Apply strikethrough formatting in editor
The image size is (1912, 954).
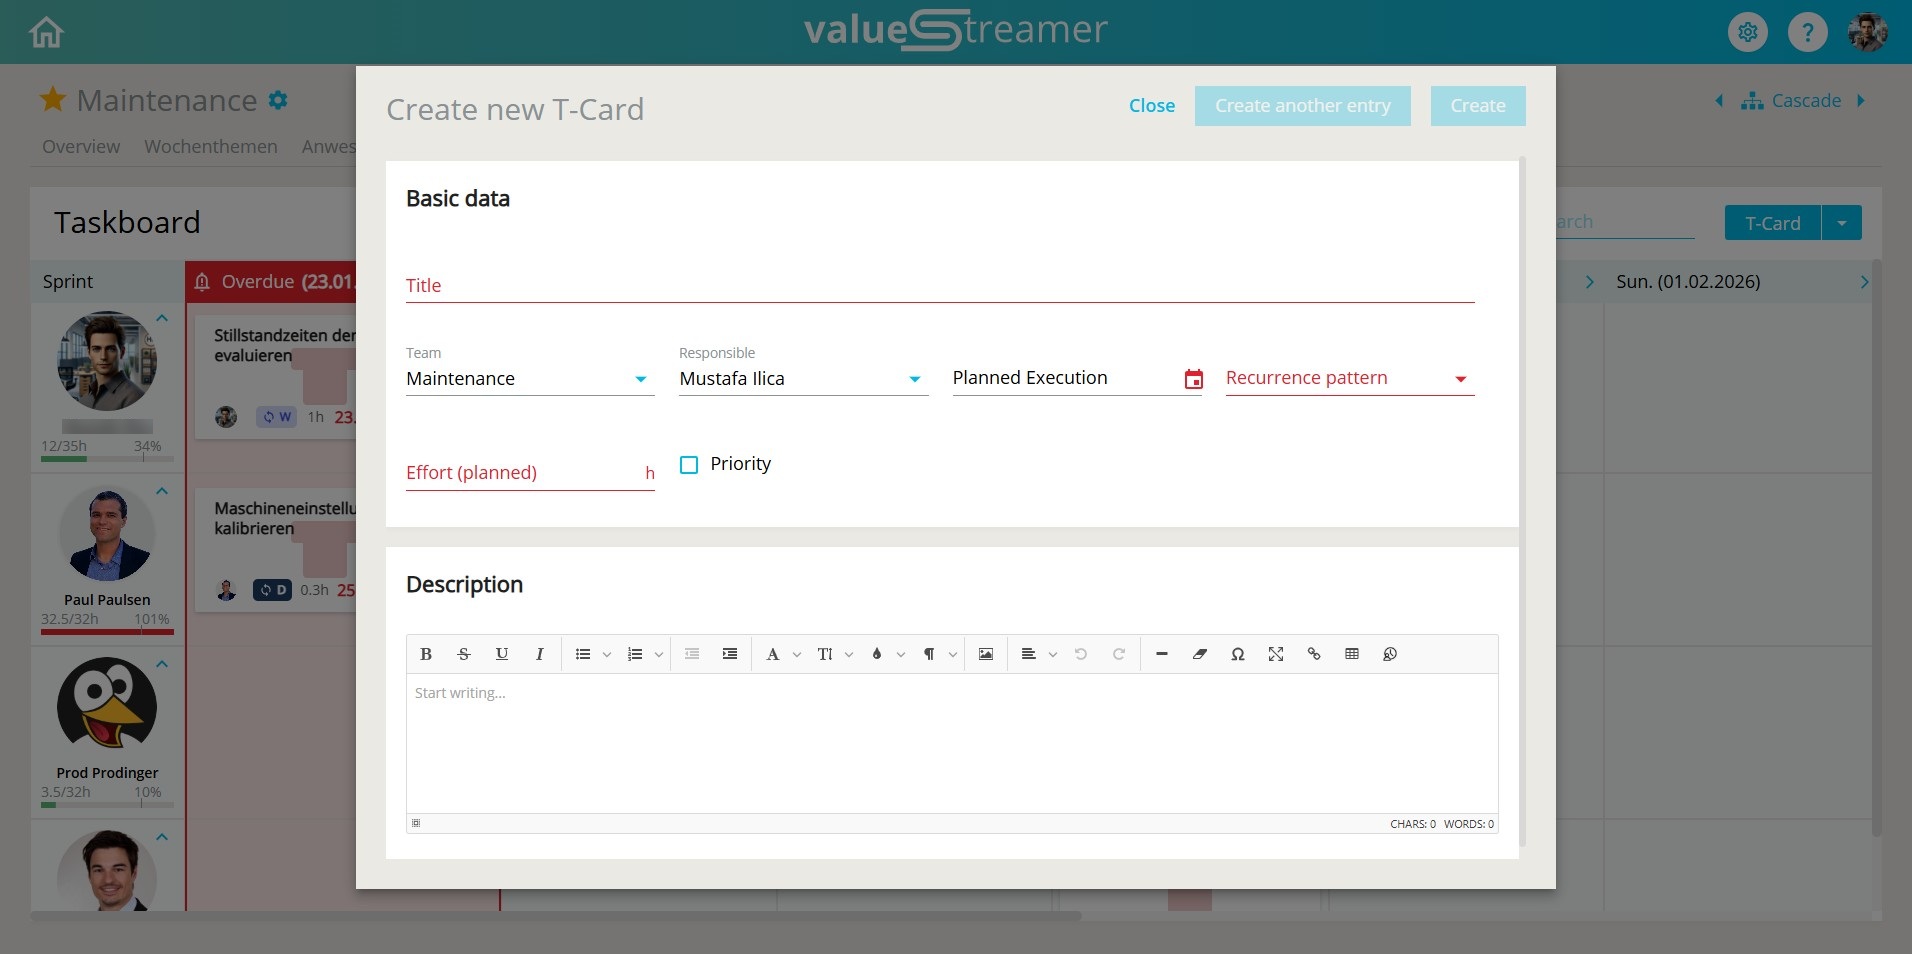pyautogui.click(x=464, y=654)
